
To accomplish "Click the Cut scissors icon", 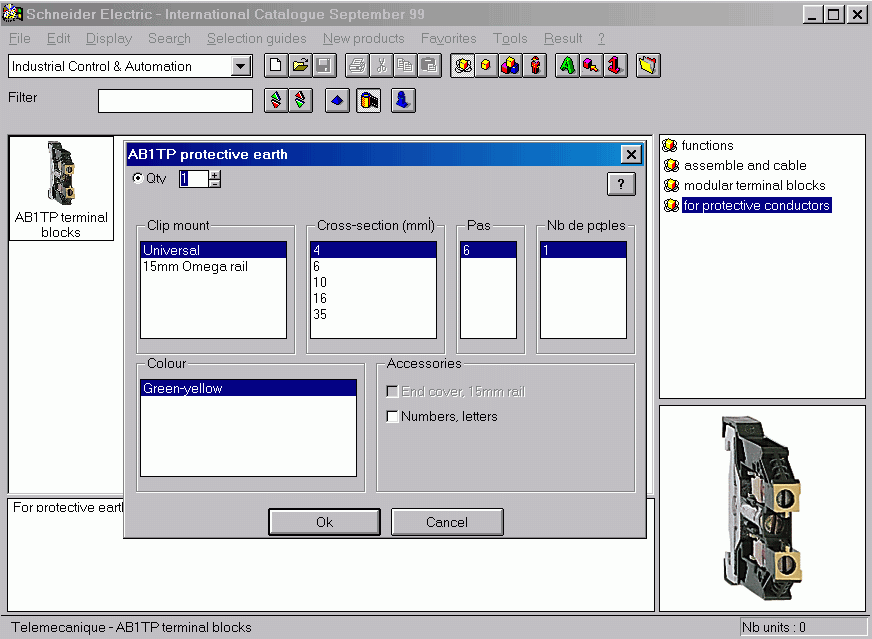I will 382,66.
